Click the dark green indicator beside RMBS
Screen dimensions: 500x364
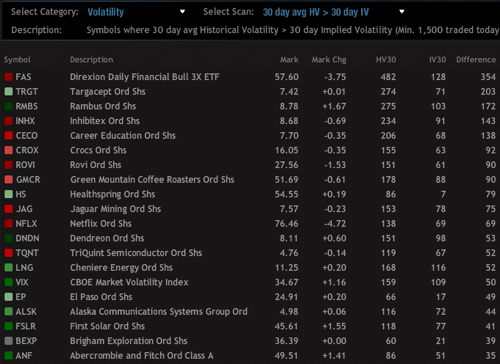[x=9, y=106]
